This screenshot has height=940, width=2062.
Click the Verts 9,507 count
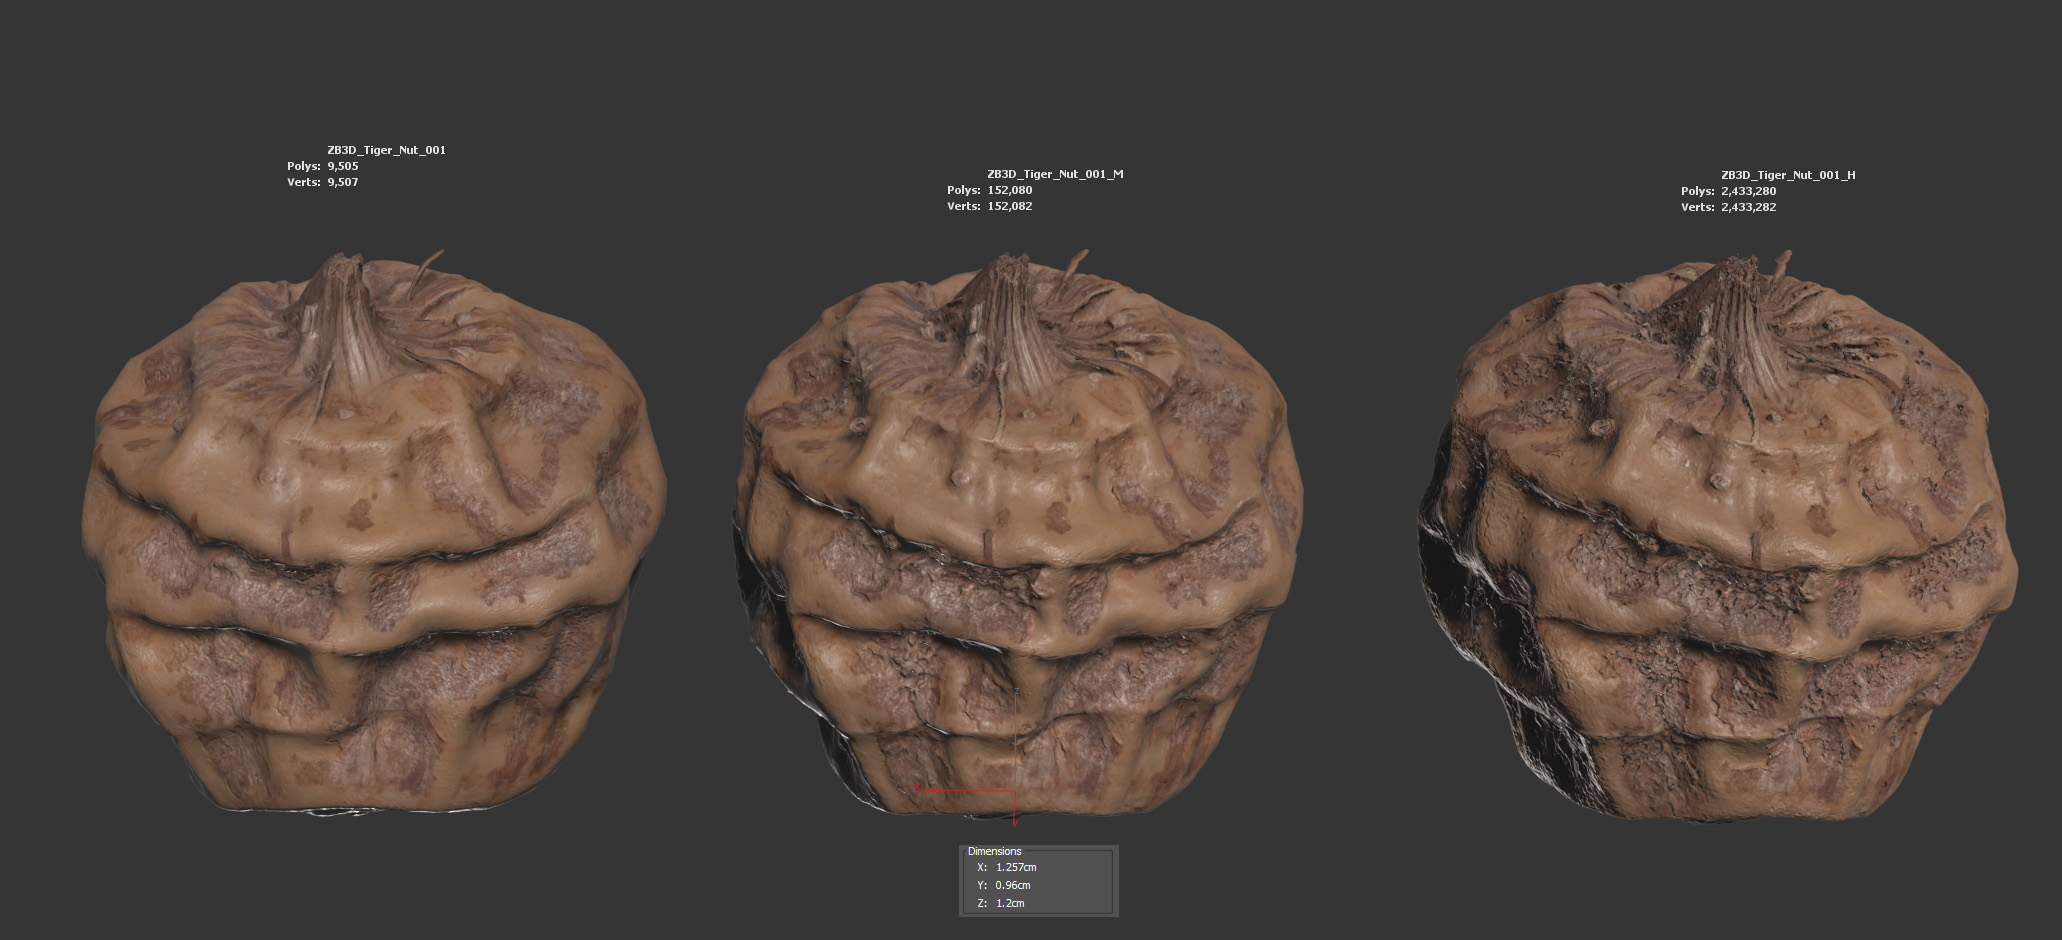click(x=342, y=182)
